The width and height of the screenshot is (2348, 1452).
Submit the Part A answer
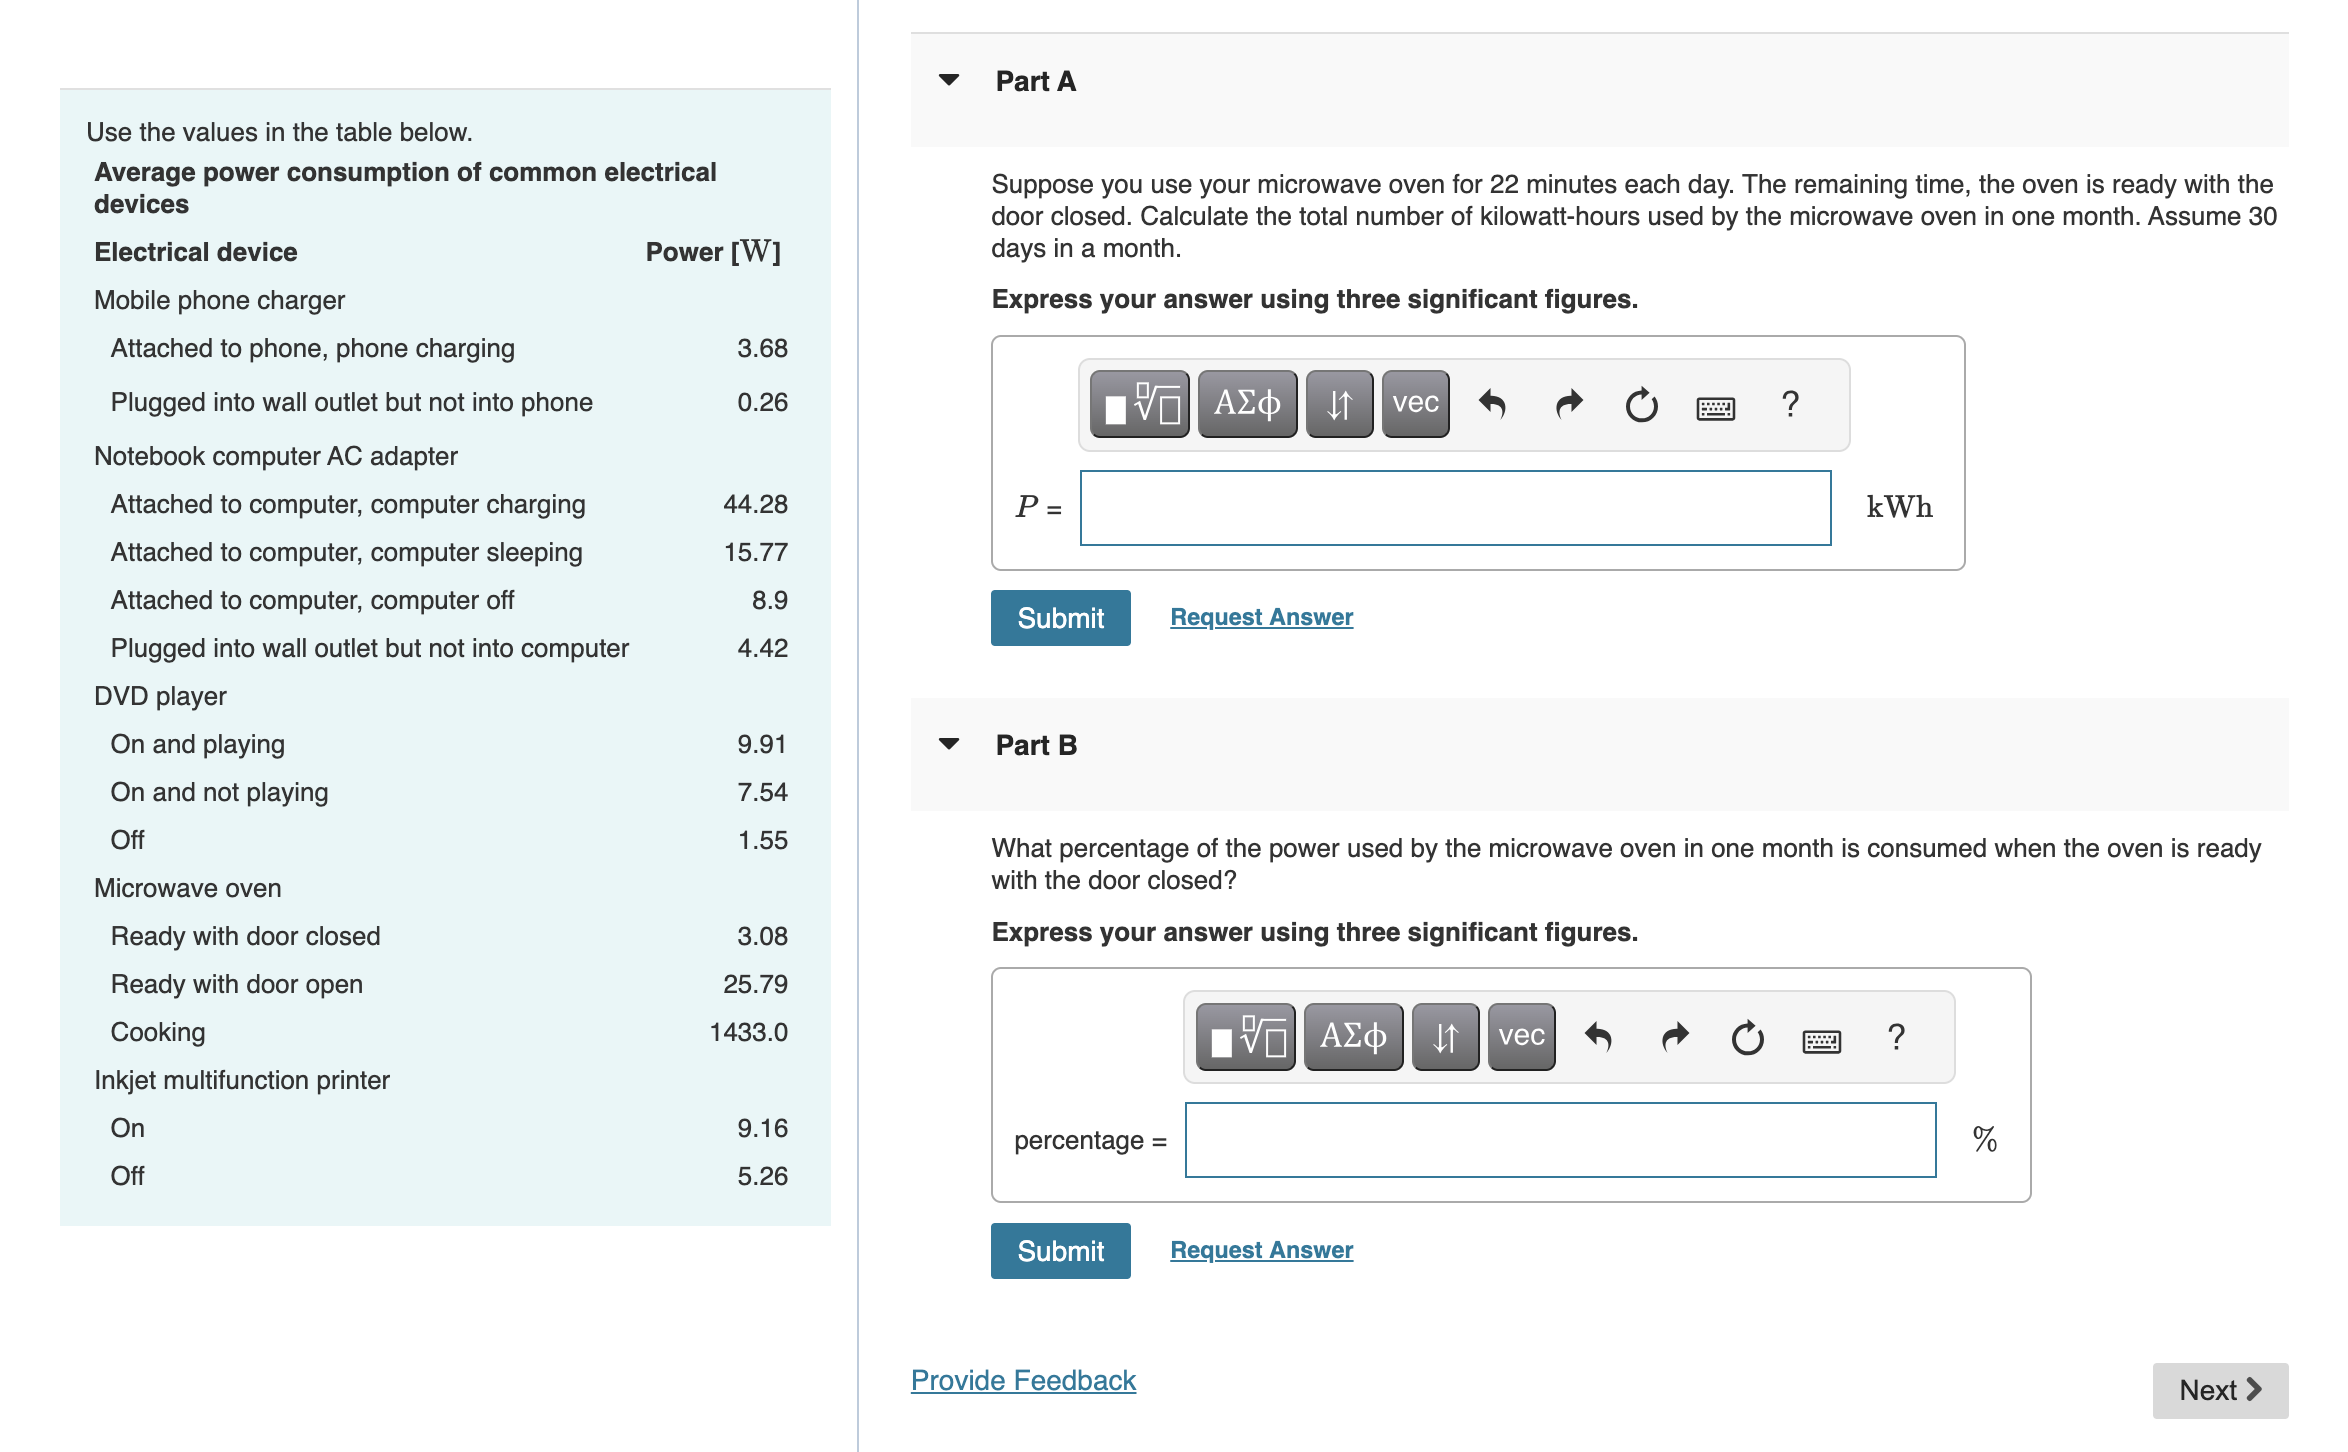click(x=1060, y=617)
